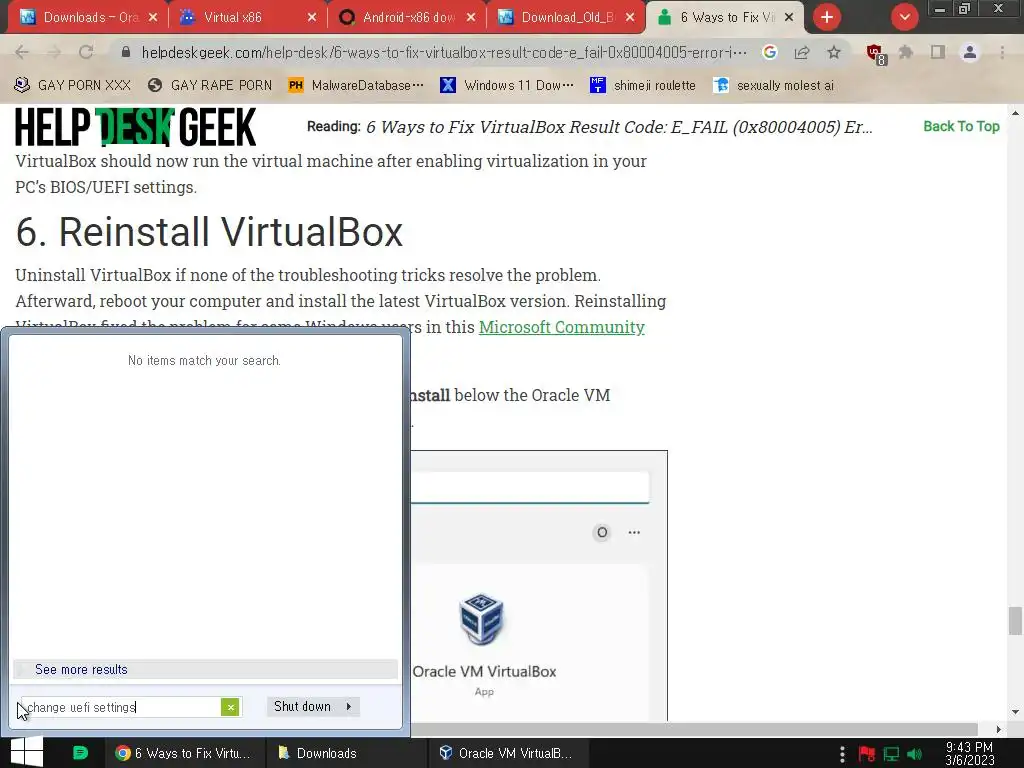
Task: Click the Shut down button
Action: tap(303, 706)
